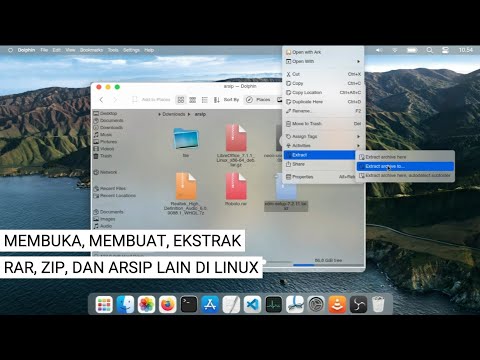Go back in Dolphin navigation
480x360 pixels.
(102, 100)
